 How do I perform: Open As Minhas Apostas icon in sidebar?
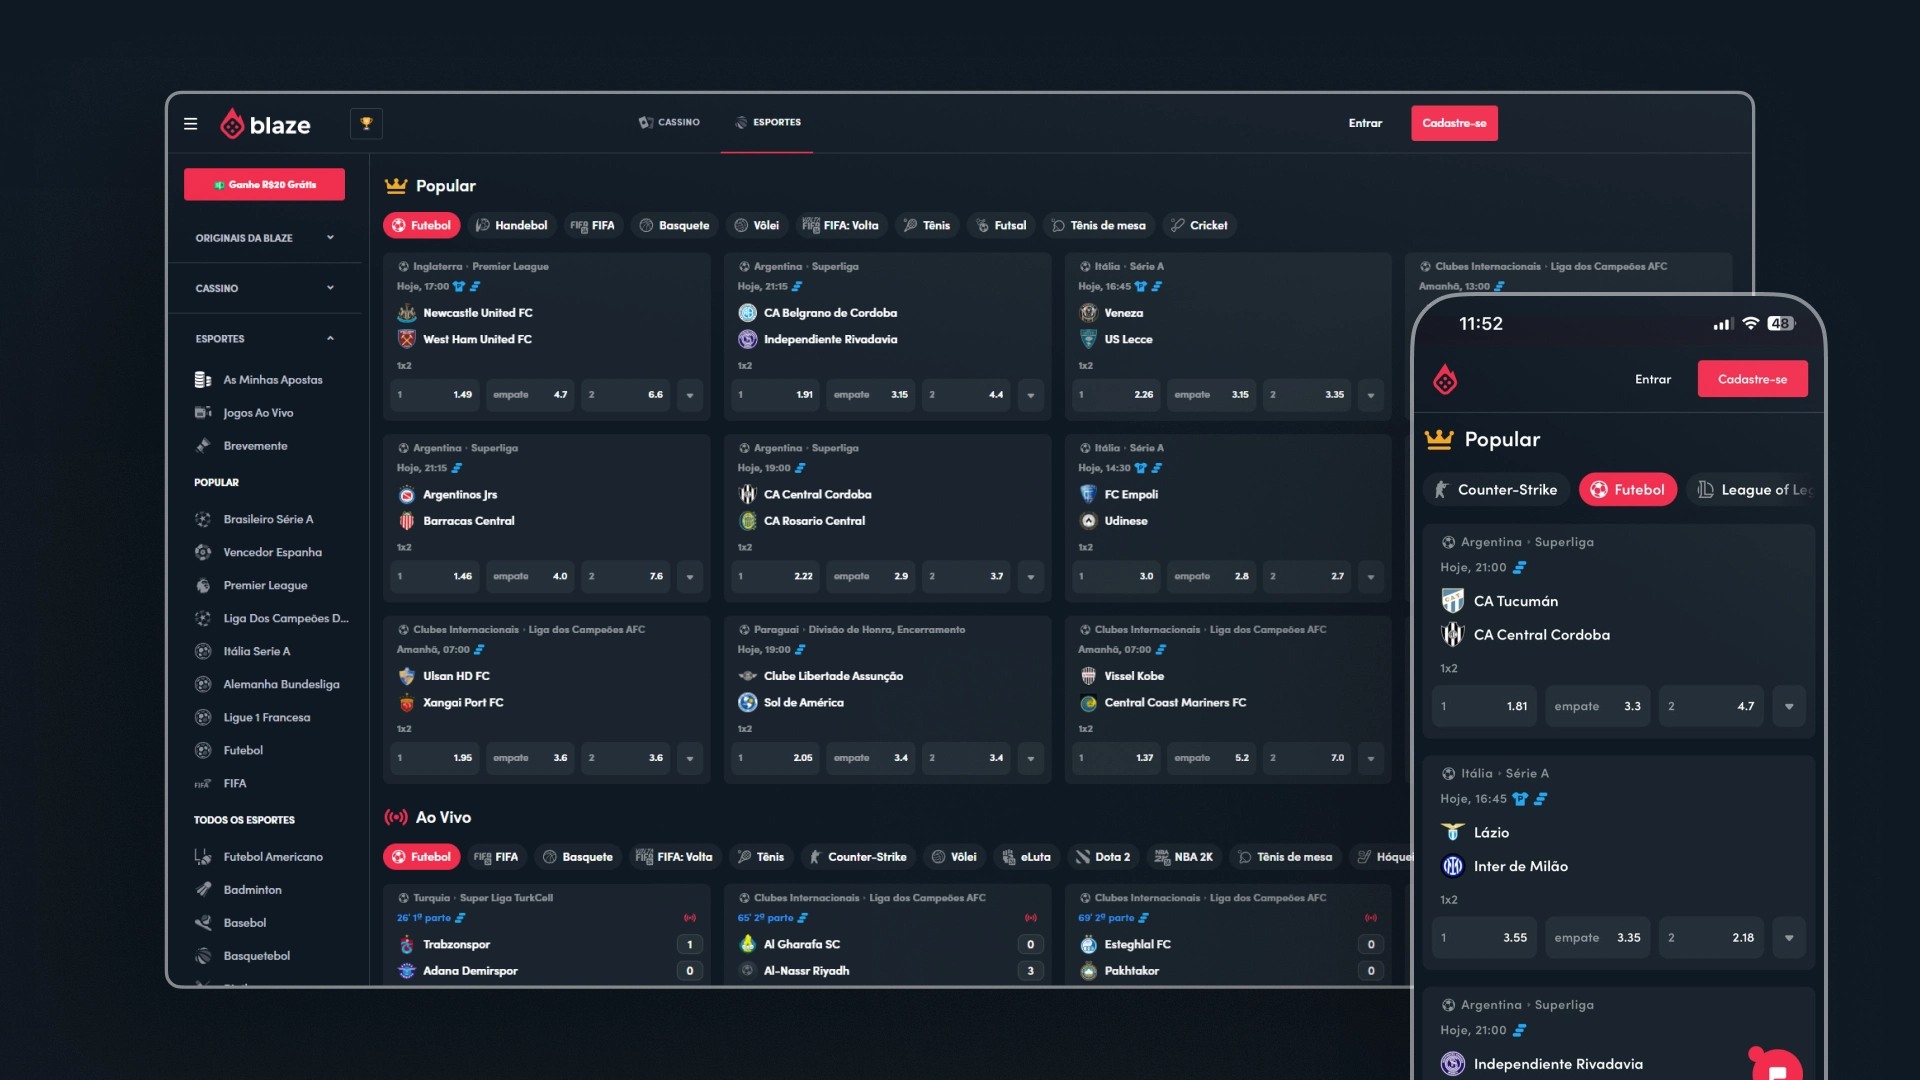[203, 380]
